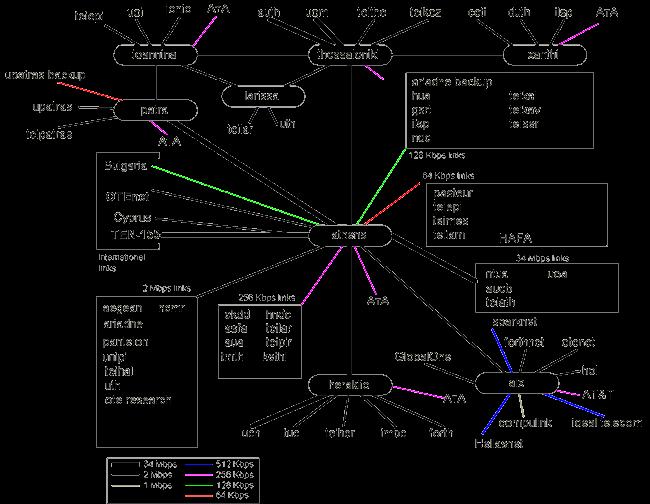Select the central athens network node
Viewport: 650px width, 504px height.
pyautogui.click(x=350, y=235)
